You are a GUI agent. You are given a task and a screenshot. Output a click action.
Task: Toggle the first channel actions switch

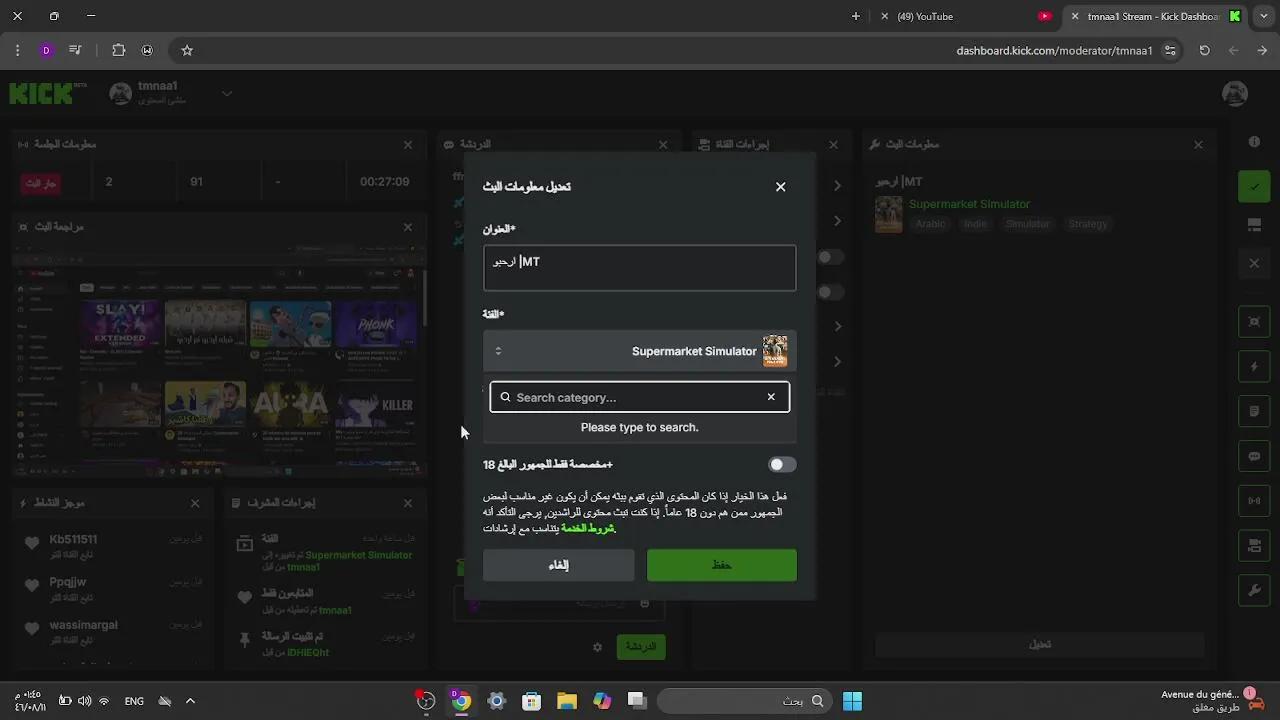(829, 257)
